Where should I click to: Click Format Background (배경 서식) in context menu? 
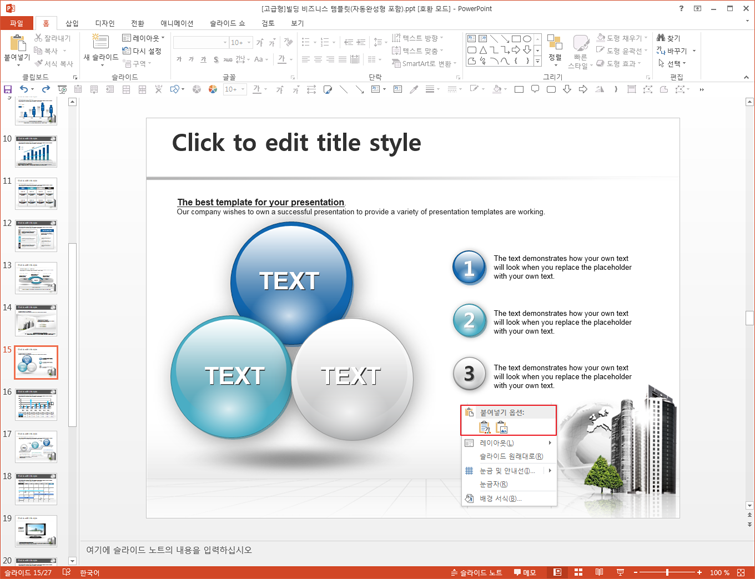(x=508, y=499)
